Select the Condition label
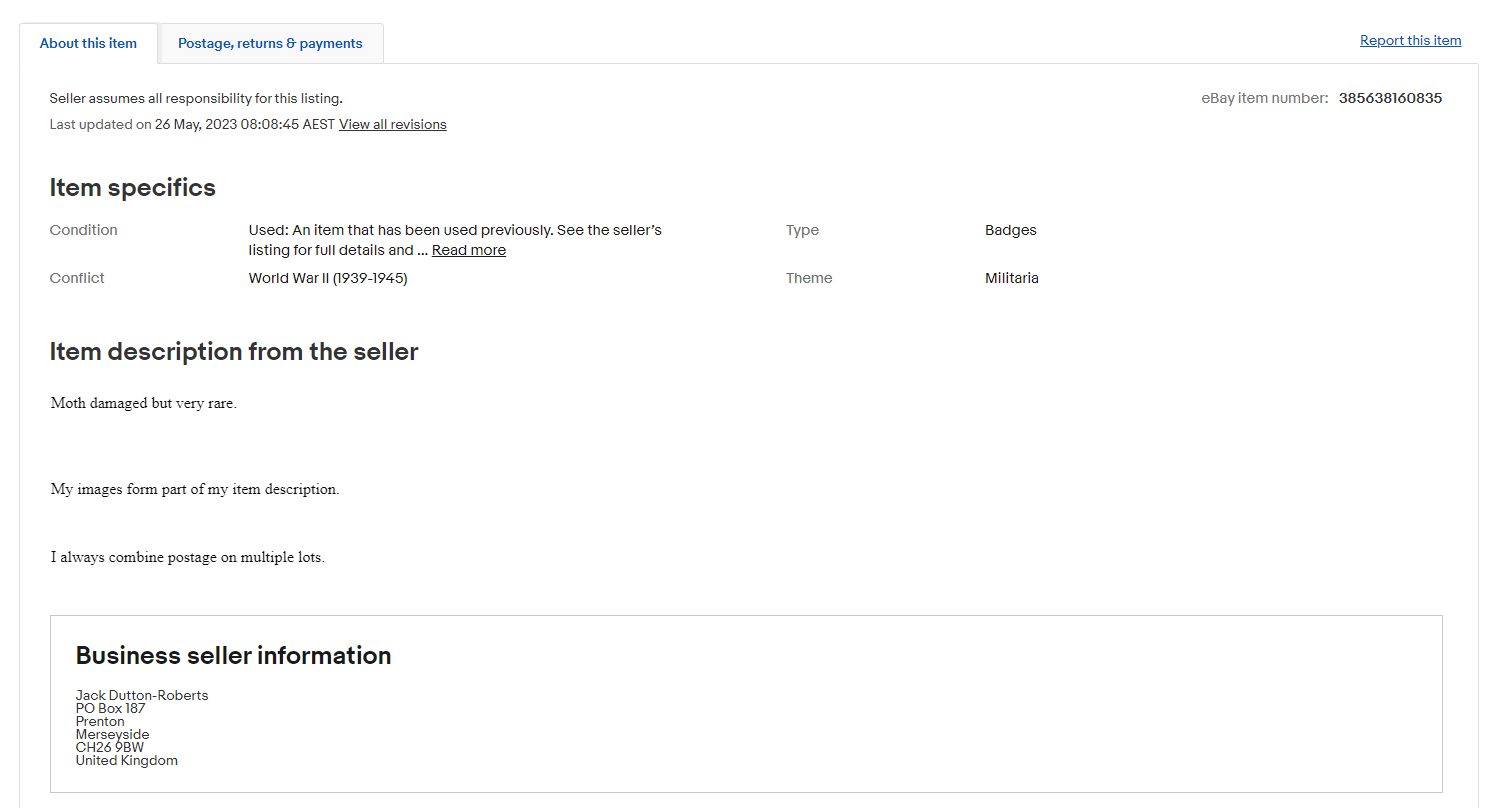This screenshot has width=1495, height=808. coord(83,230)
